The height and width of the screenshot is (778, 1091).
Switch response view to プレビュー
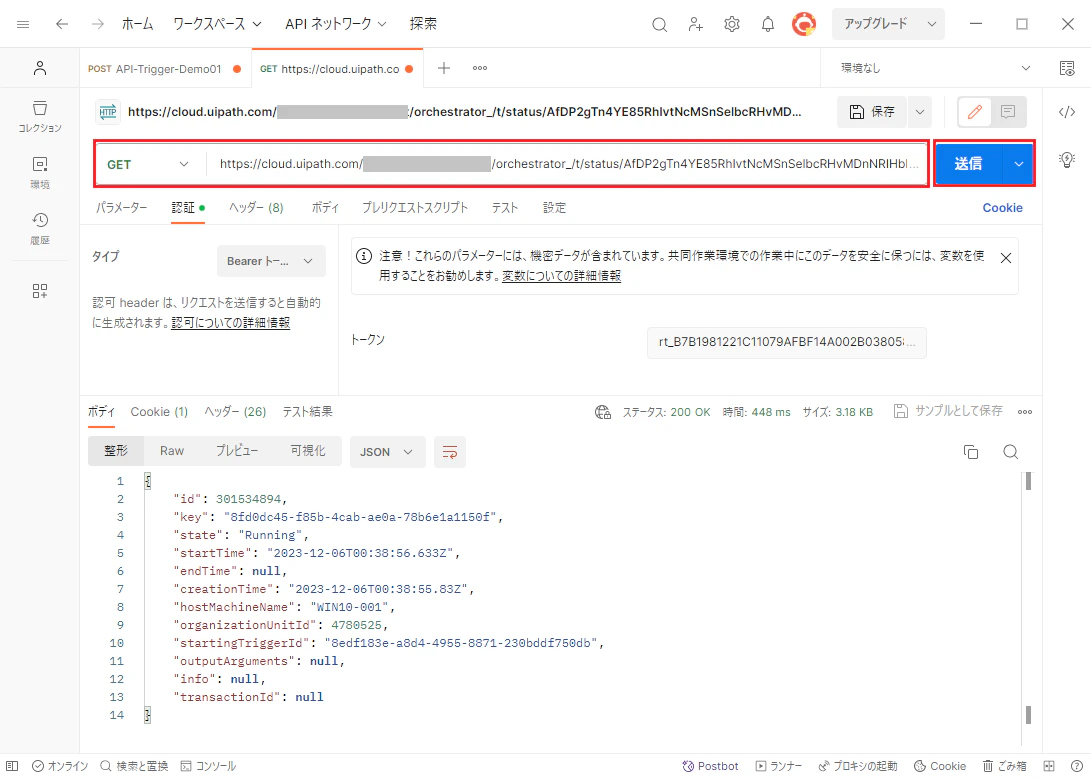(237, 452)
